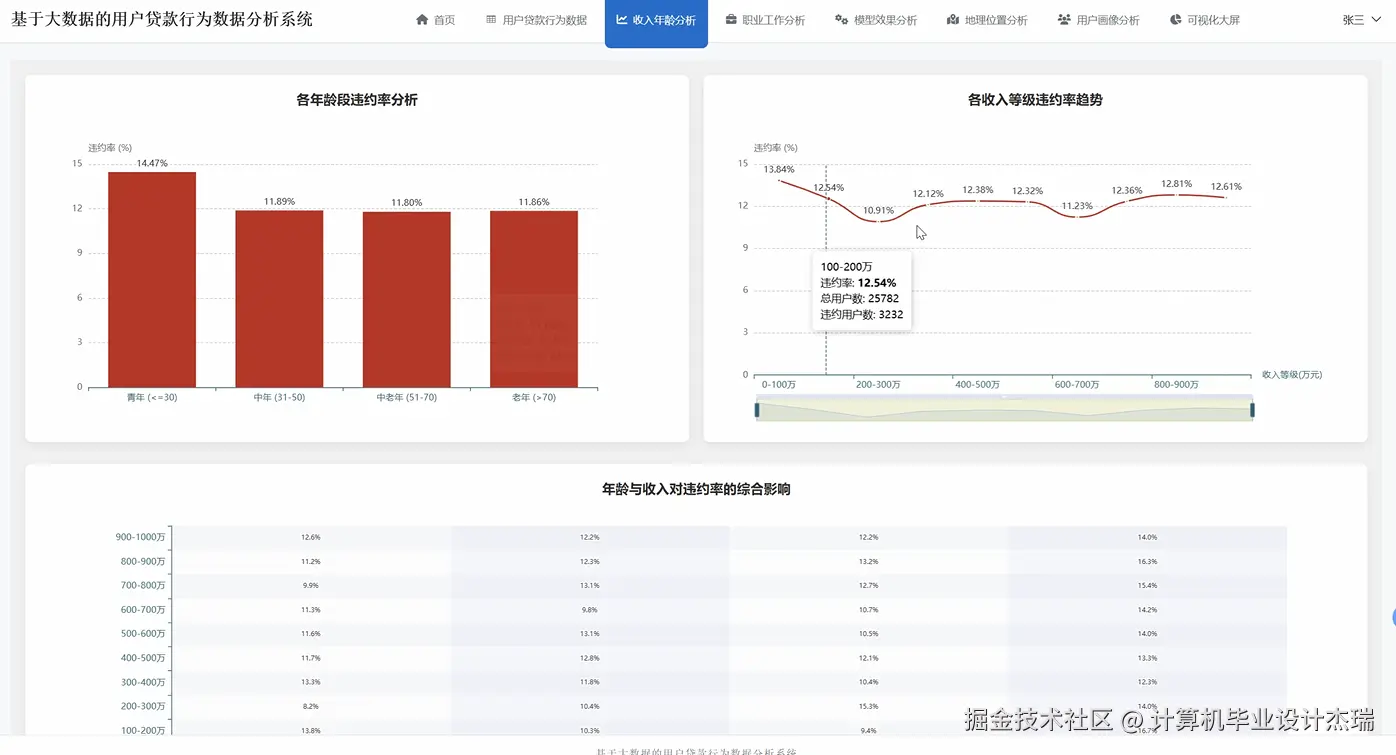Screen dimensions: 1396x755
Task: Click the 各收入等级违约率趋势 chart title
Action: tap(1035, 100)
